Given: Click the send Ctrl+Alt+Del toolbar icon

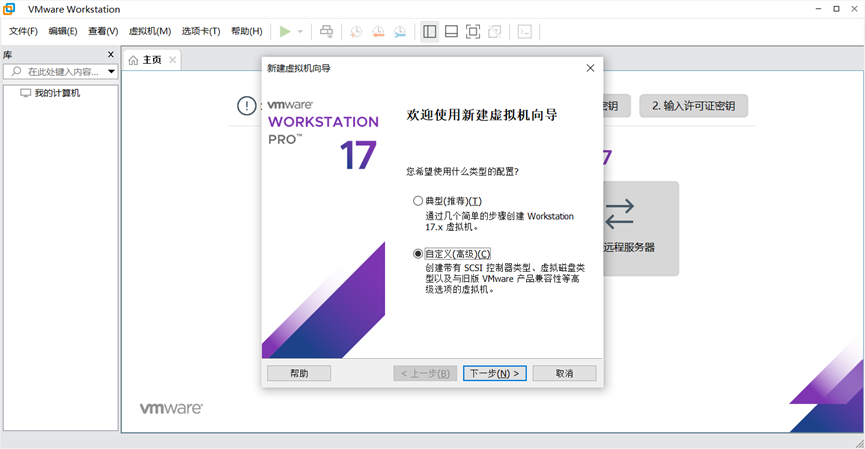Looking at the screenshot, I should pyautogui.click(x=327, y=31).
